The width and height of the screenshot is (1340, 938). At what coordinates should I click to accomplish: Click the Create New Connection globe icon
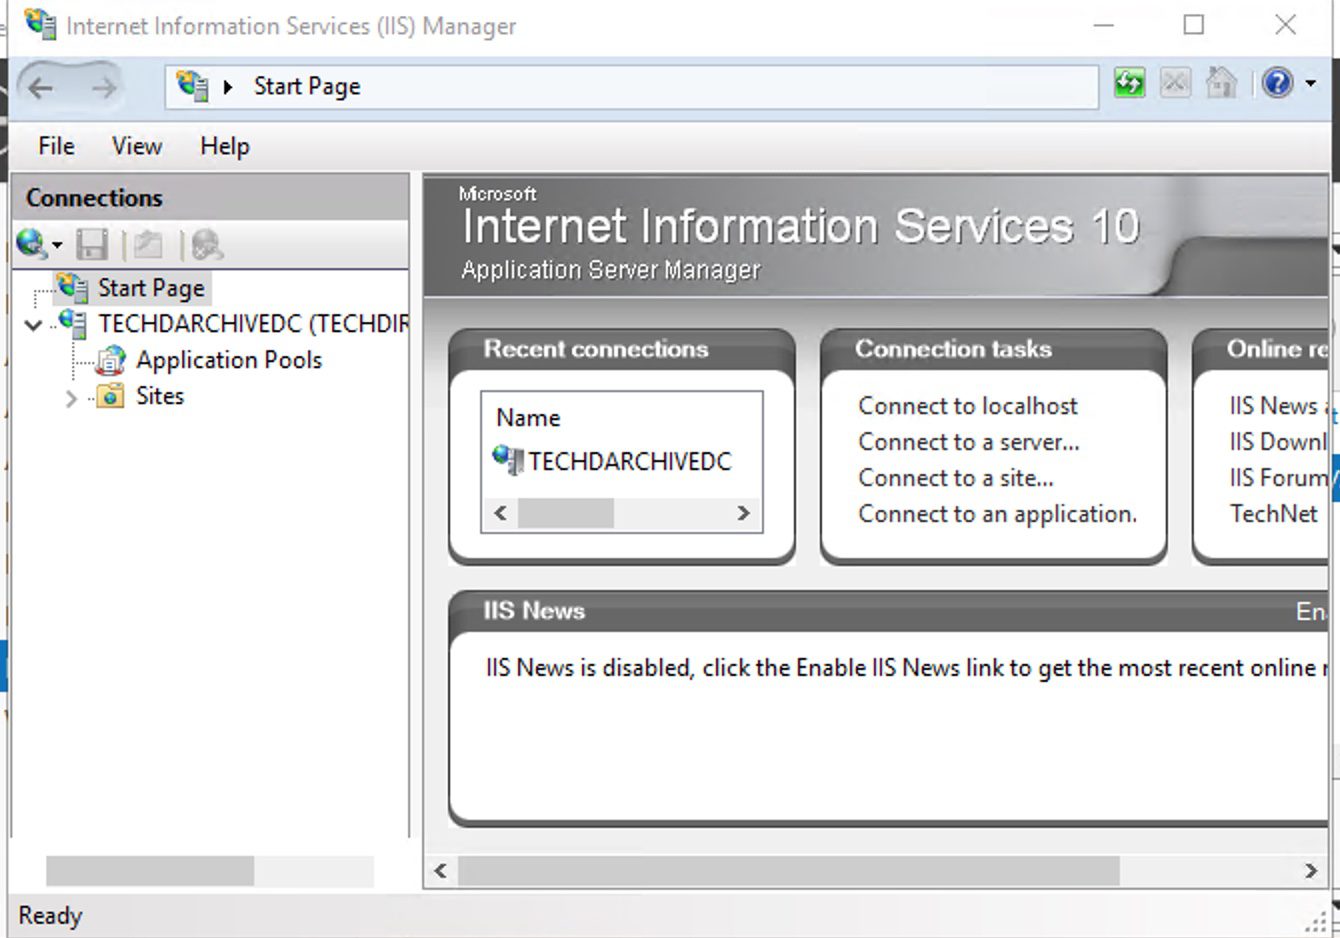tap(31, 244)
